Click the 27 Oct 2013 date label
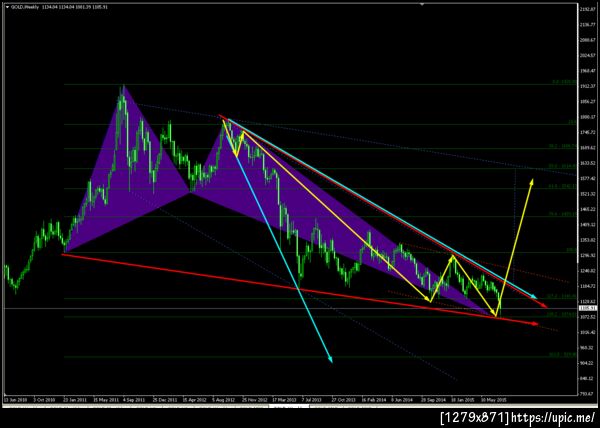 (343, 400)
